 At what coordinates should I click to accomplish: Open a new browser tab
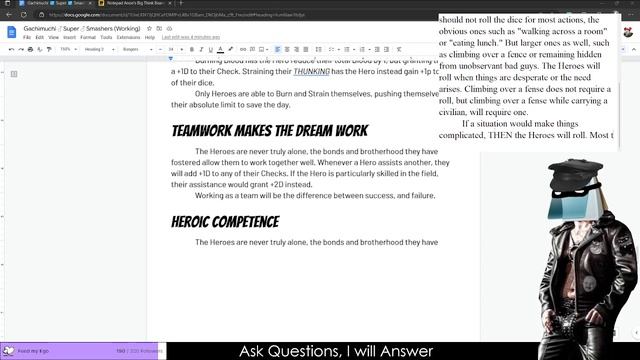[x=181, y=3]
